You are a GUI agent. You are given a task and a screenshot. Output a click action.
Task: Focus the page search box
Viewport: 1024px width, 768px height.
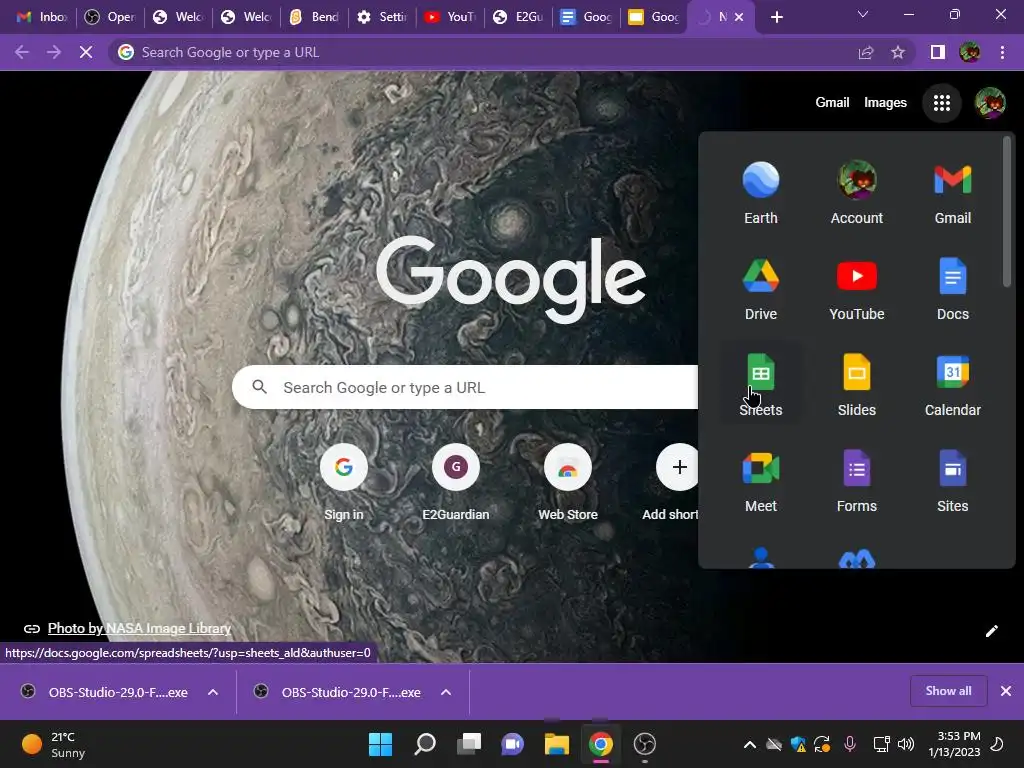pos(465,387)
